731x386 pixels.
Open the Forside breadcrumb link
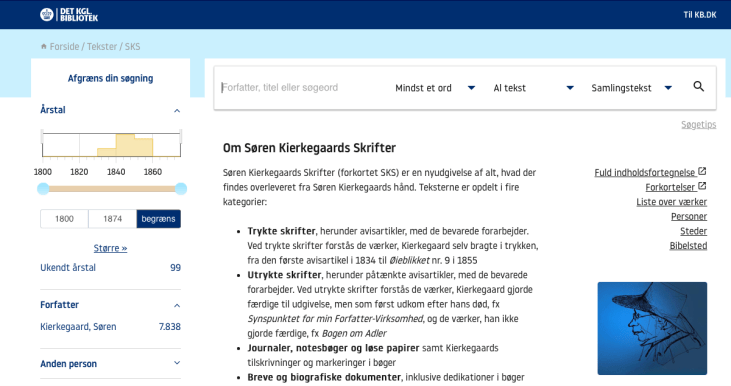[x=64, y=47]
